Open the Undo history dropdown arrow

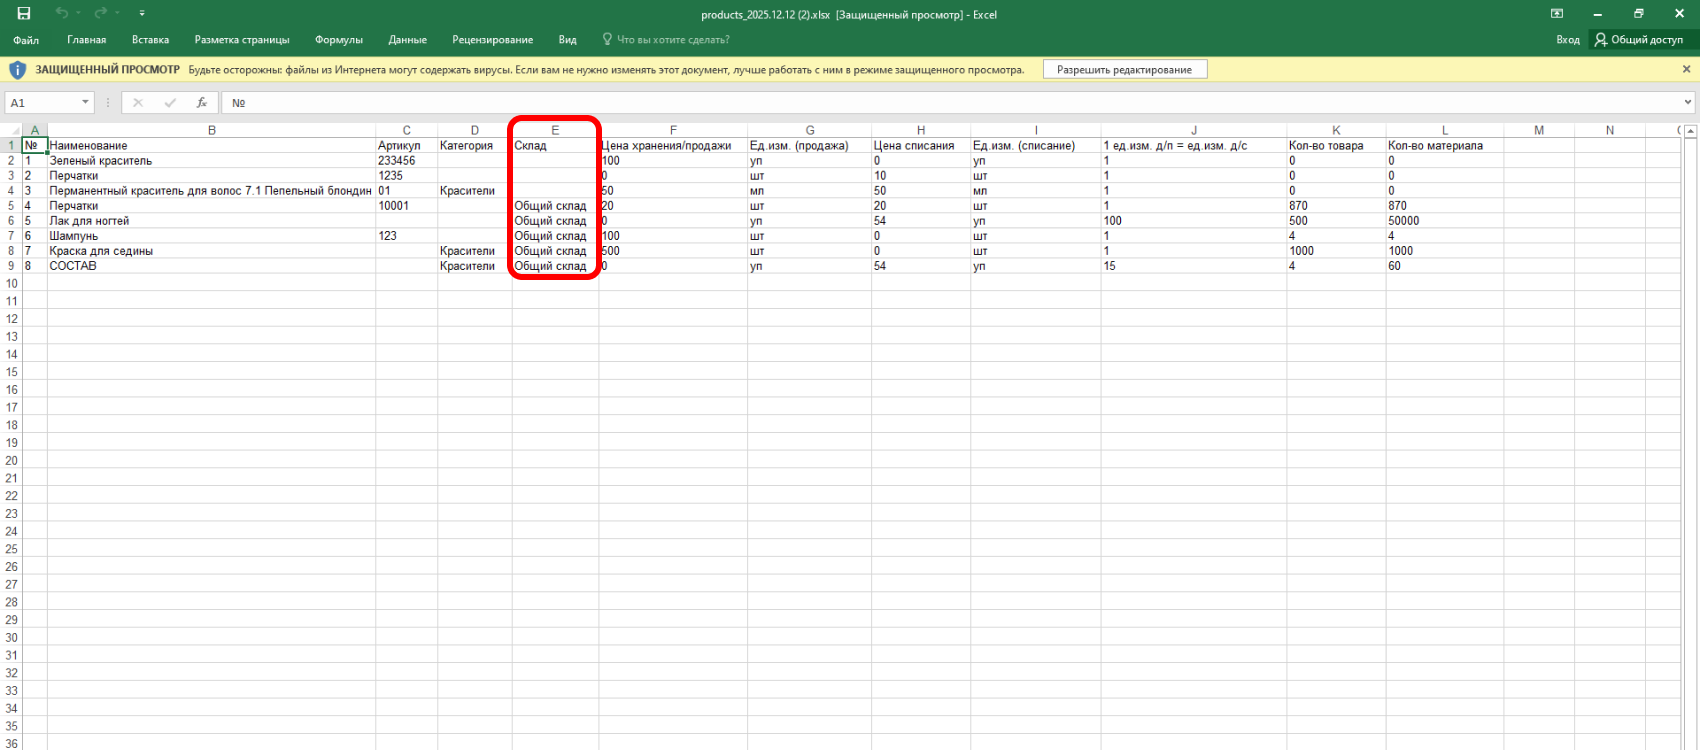pos(79,14)
